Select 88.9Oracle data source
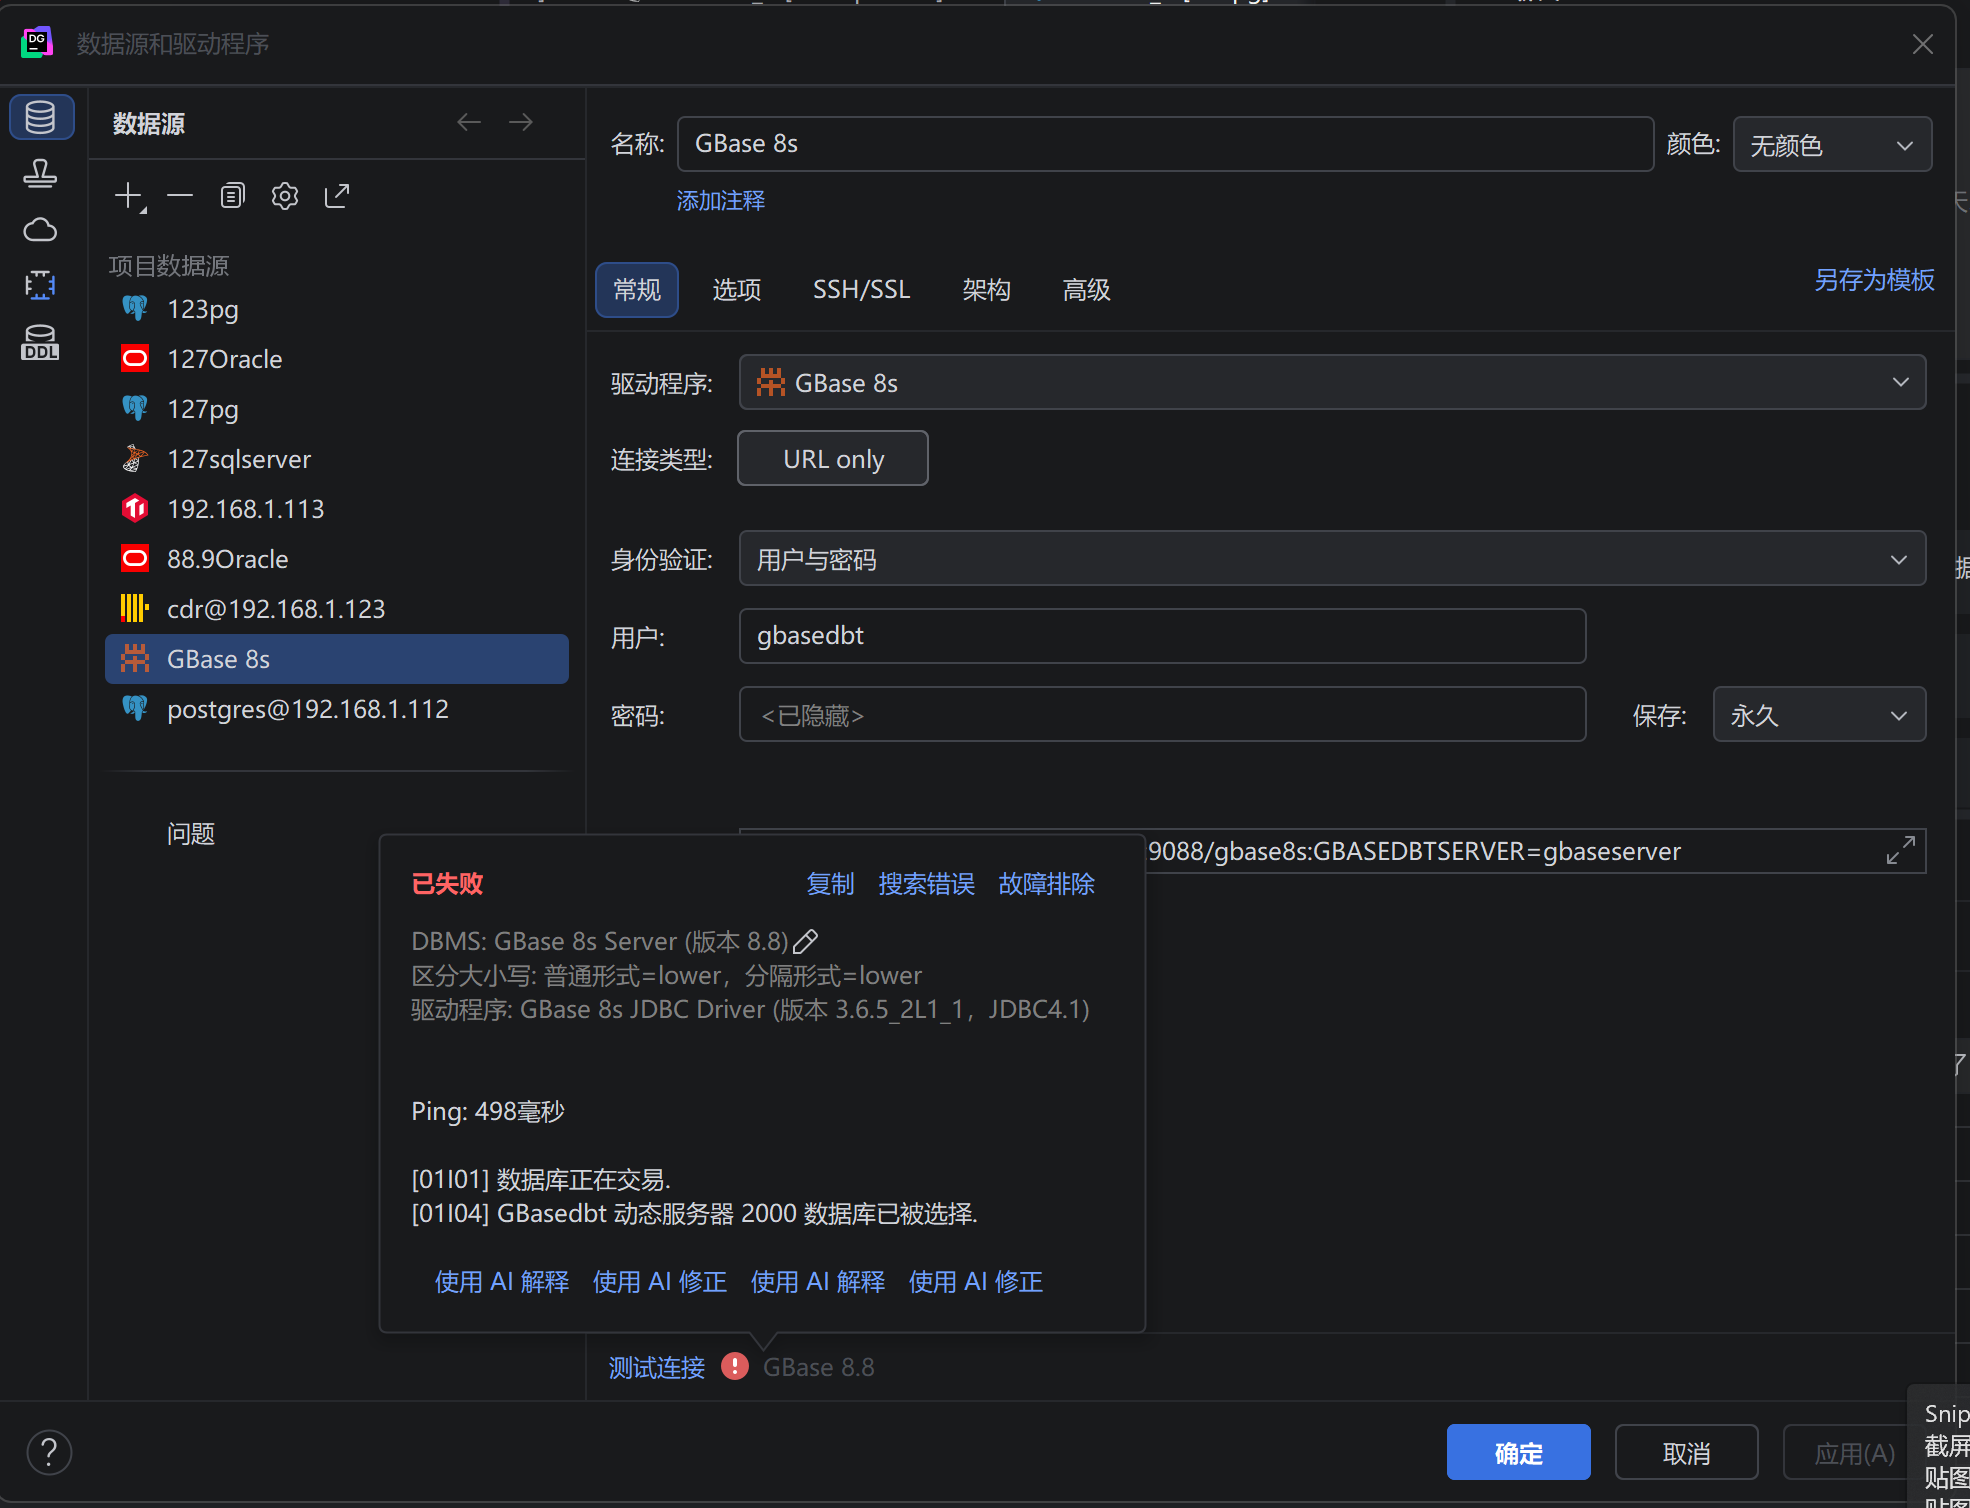This screenshot has width=1970, height=1508. pyautogui.click(x=337, y=559)
